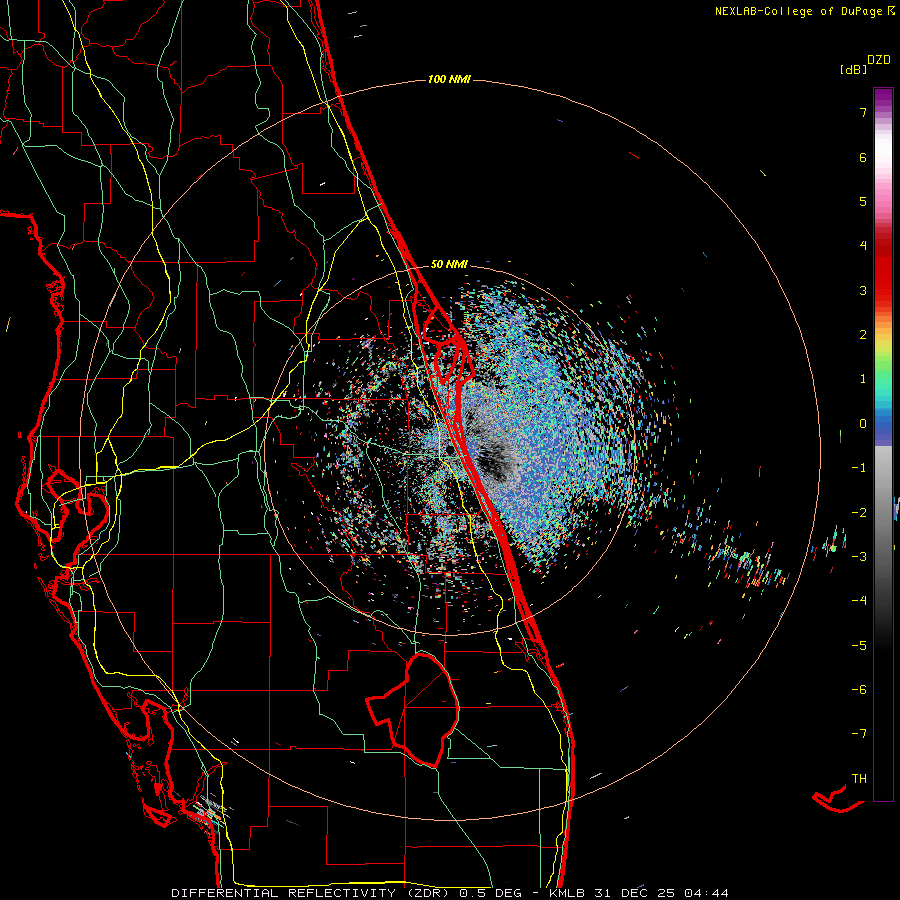The height and width of the screenshot is (900, 900).
Task: Select the -6 dB scale label
Action: pos(859,690)
